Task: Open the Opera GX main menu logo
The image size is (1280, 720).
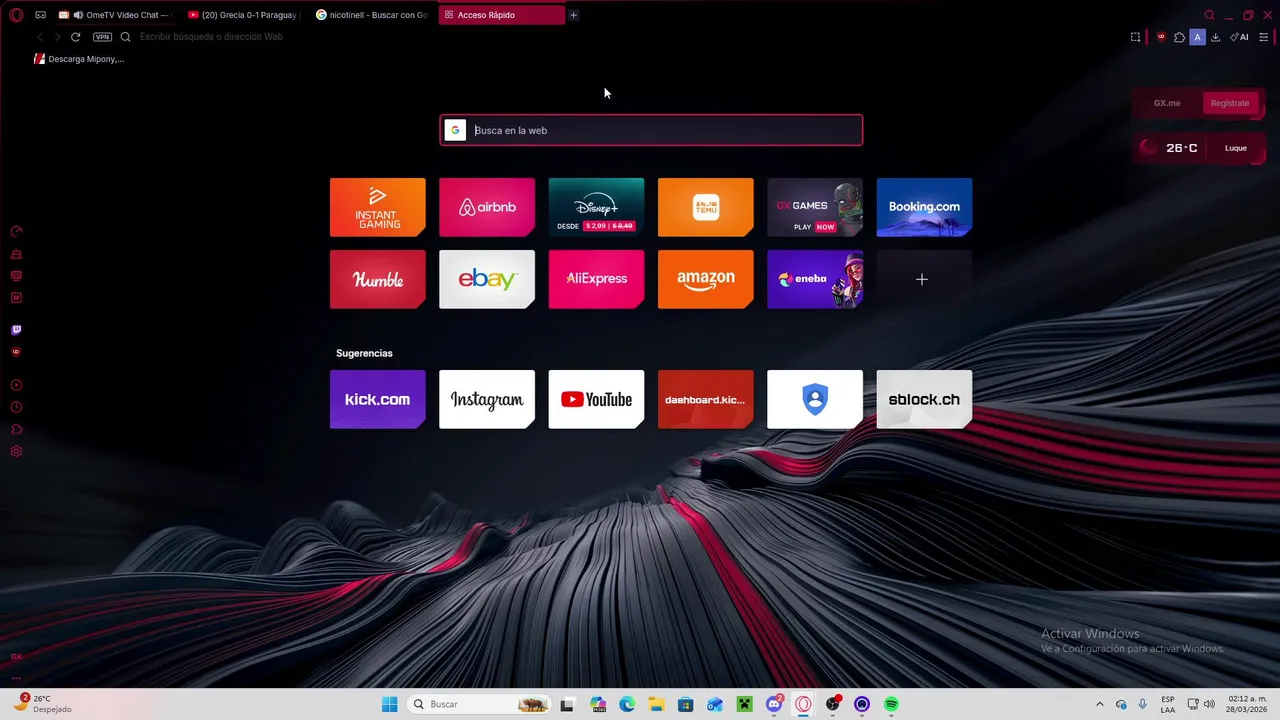Action: tap(16, 15)
